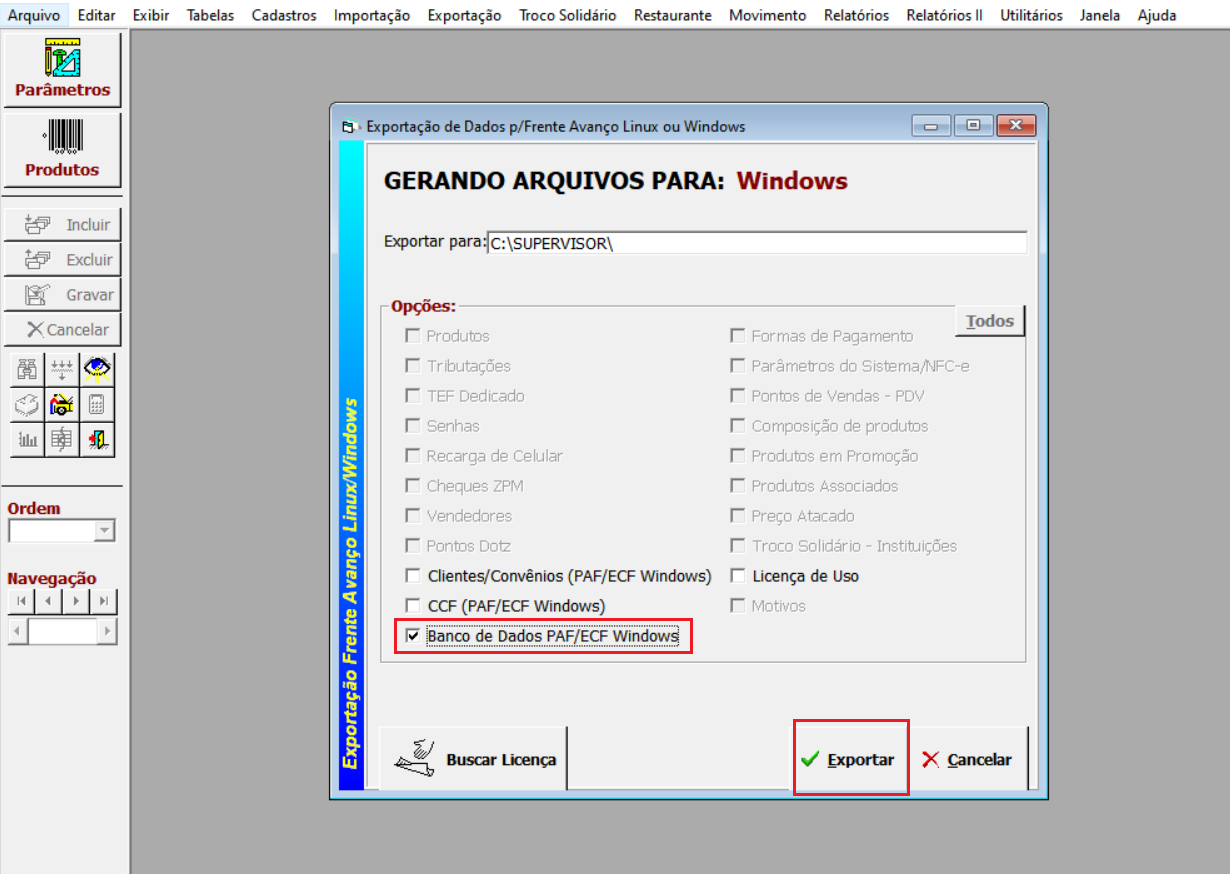Viewport: 1230px width, 874px height.
Task: Open the calculator icon
Action: 97,405
